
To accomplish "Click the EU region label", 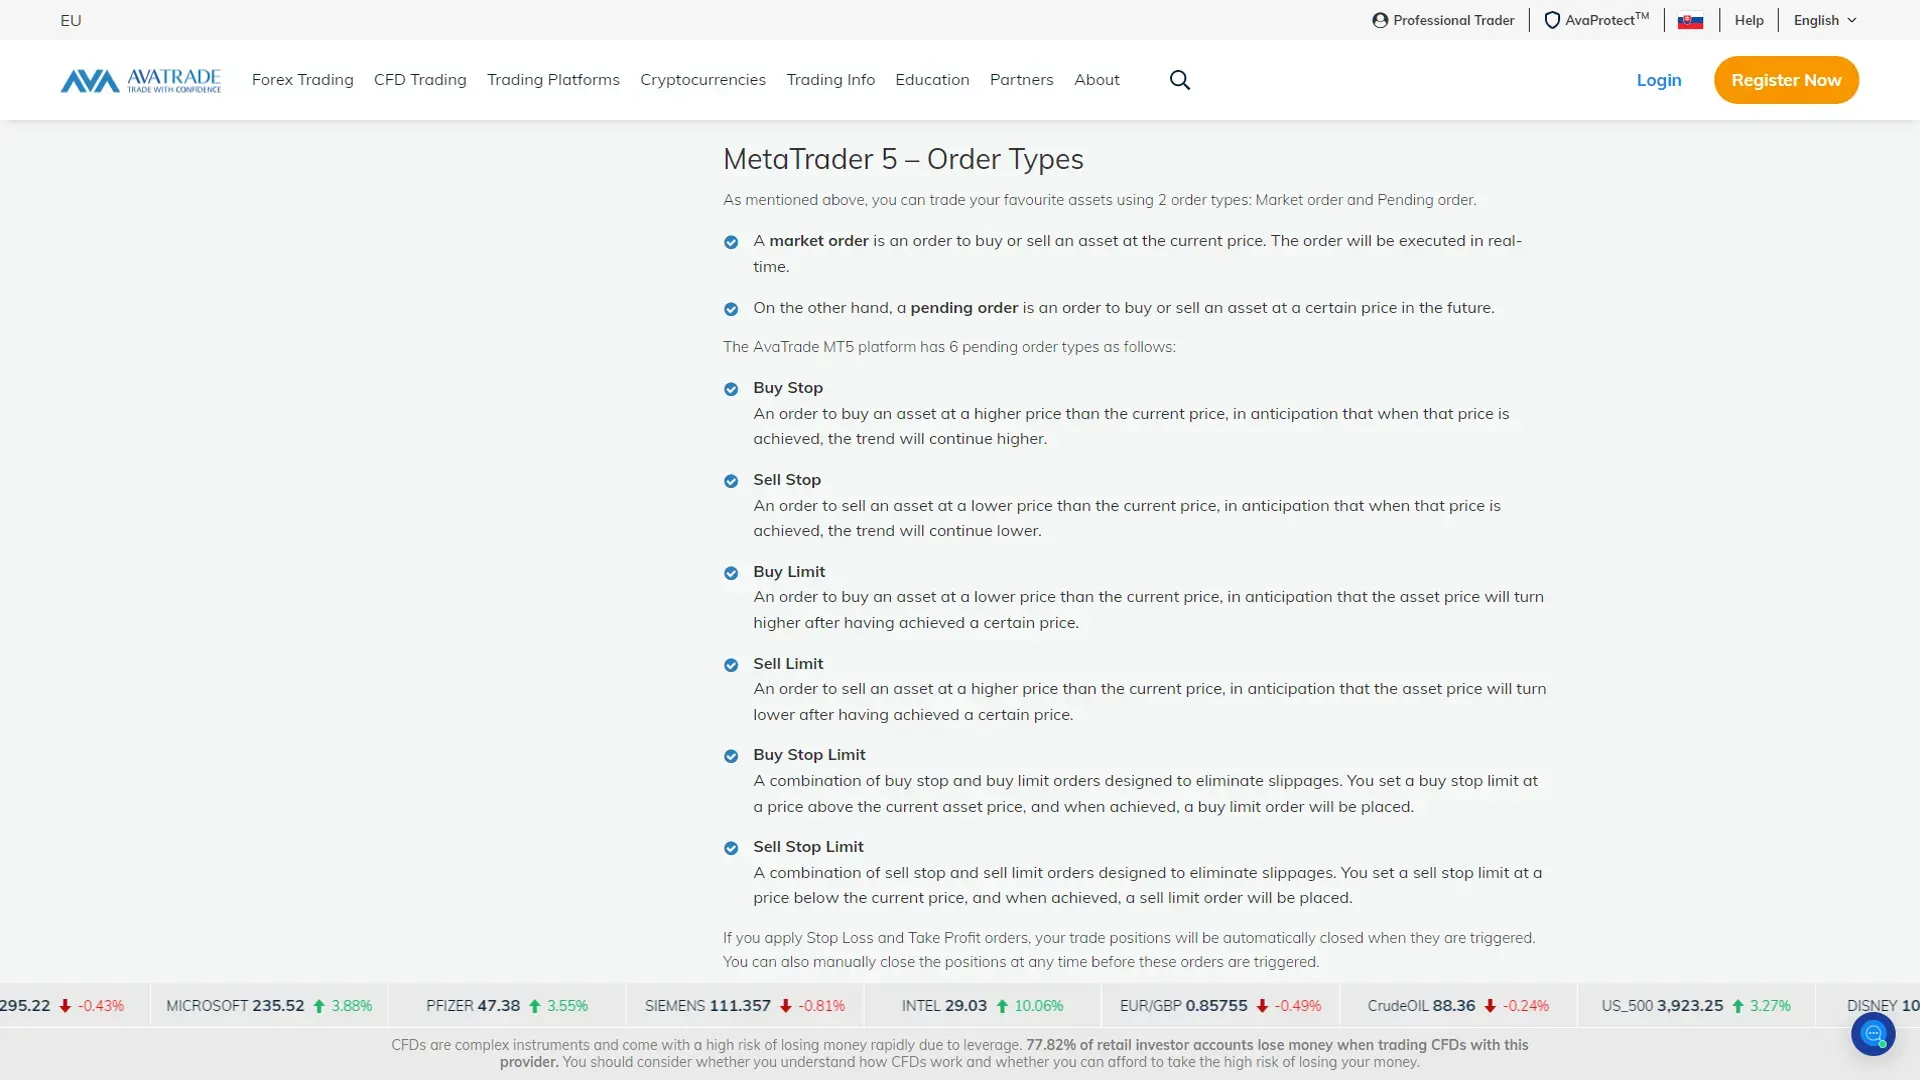I will (71, 20).
